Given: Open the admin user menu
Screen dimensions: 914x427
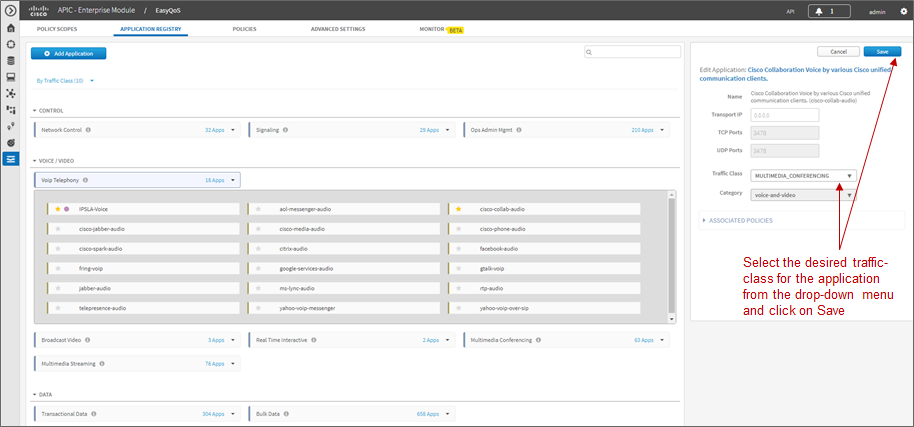Looking at the screenshot, I should 877,11.
